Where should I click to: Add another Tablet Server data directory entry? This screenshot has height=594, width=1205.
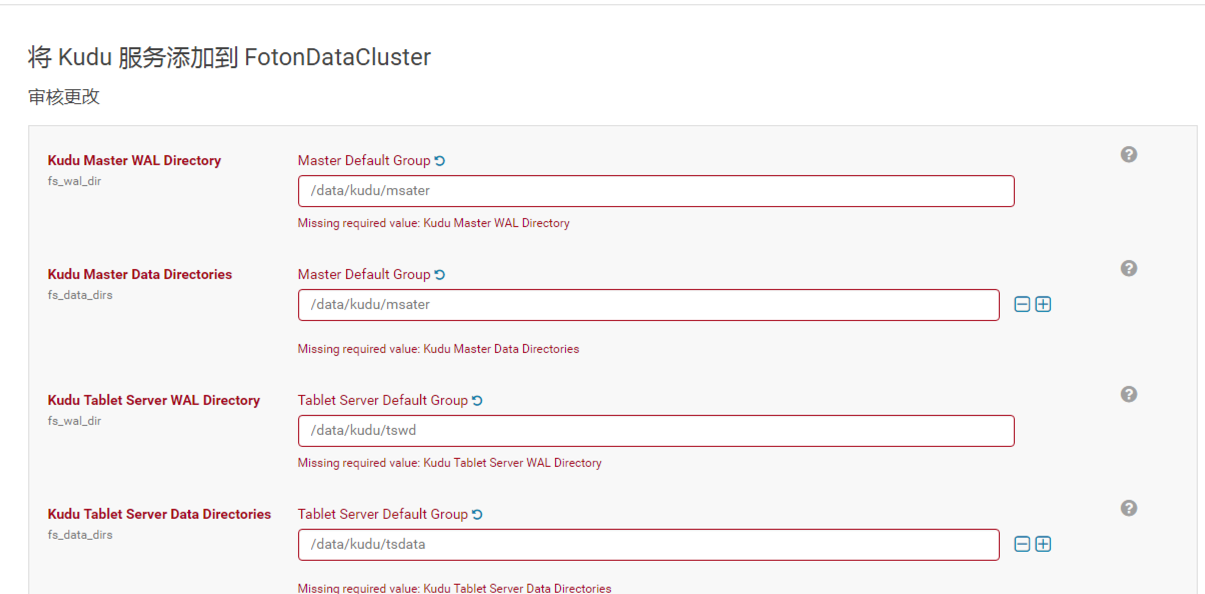(1043, 545)
